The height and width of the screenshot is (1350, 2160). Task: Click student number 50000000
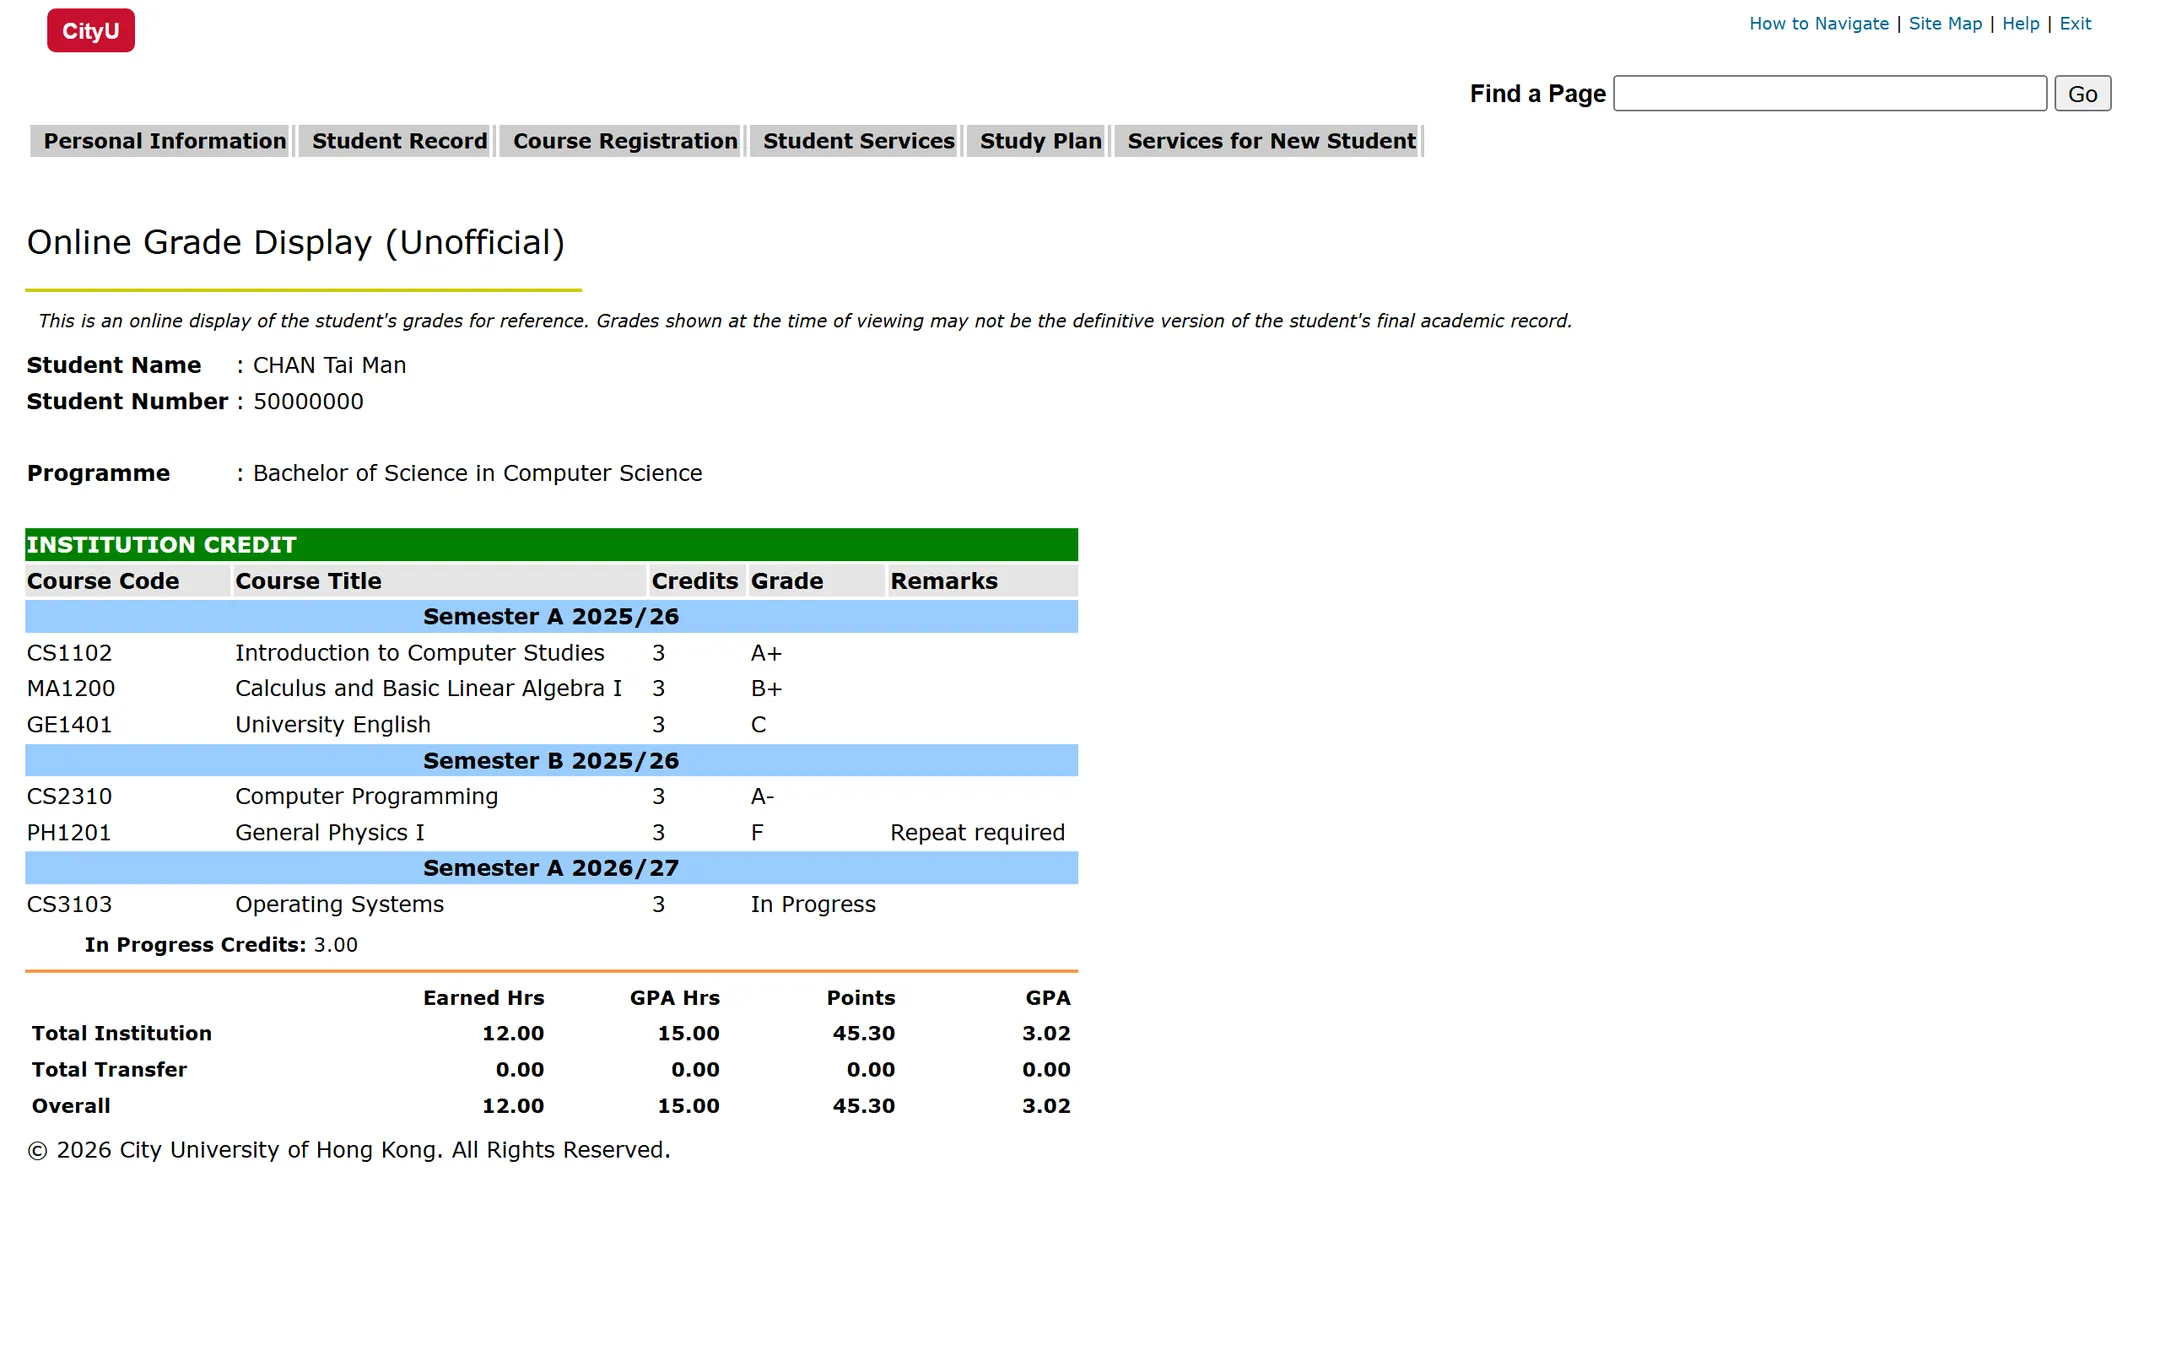click(308, 402)
